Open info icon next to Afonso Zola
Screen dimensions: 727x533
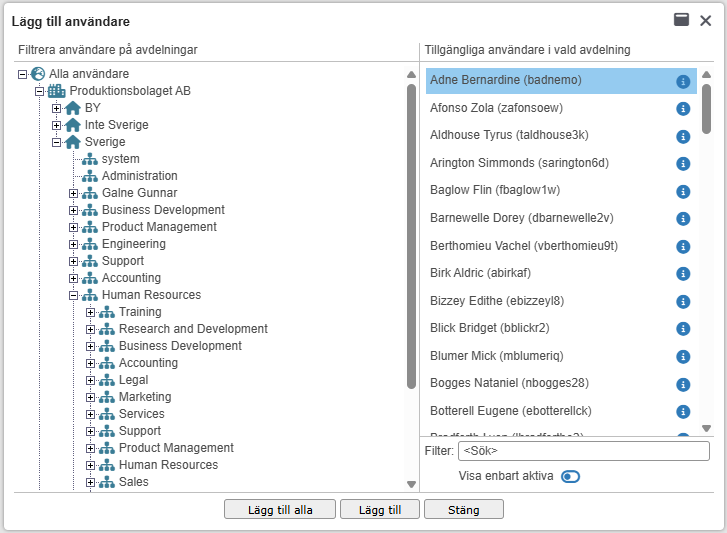click(x=684, y=109)
